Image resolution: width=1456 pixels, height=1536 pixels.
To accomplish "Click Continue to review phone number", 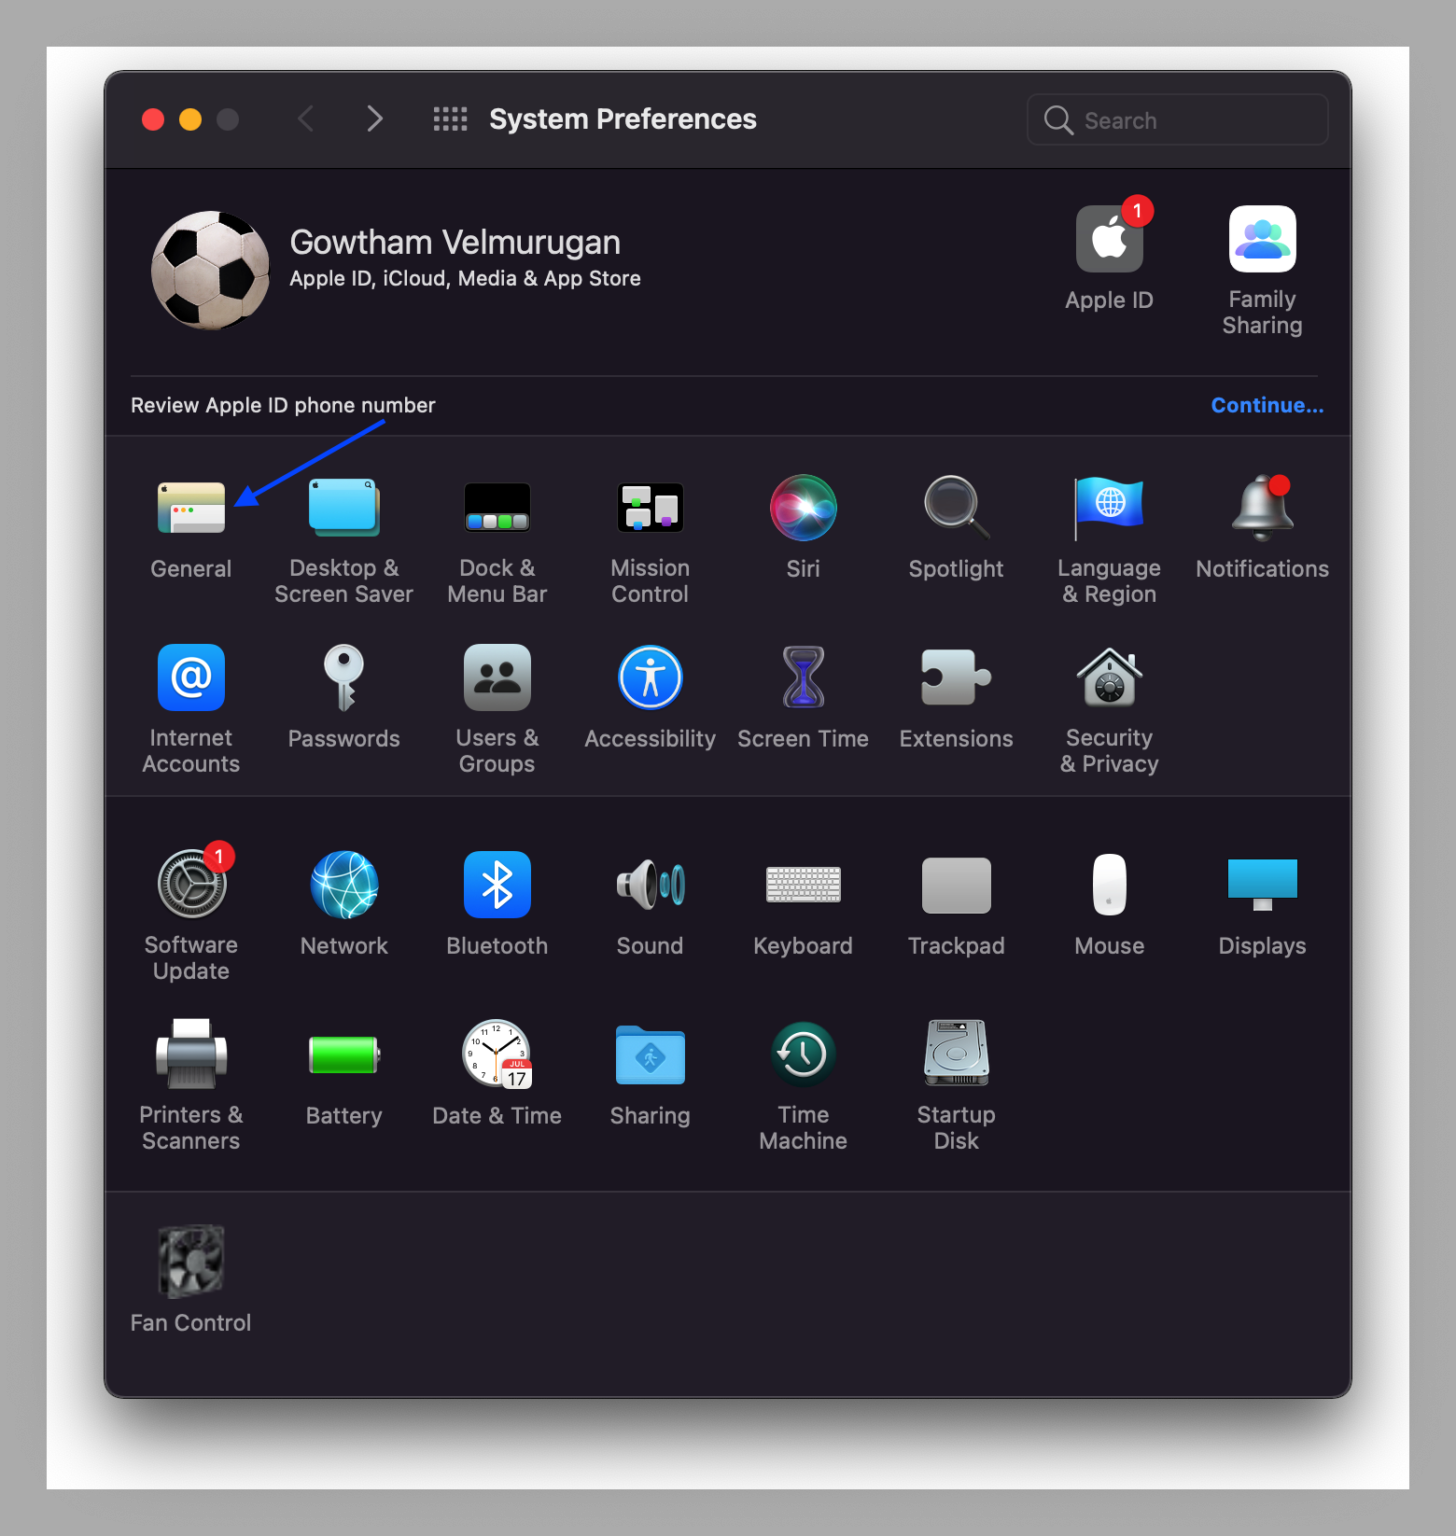I will pyautogui.click(x=1267, y=405).
